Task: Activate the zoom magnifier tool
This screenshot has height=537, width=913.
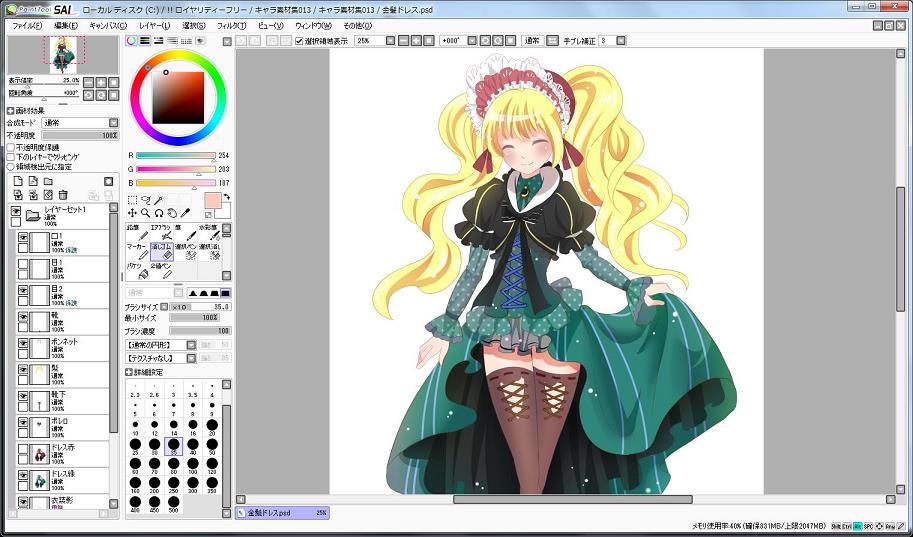Action: (145, 213)
